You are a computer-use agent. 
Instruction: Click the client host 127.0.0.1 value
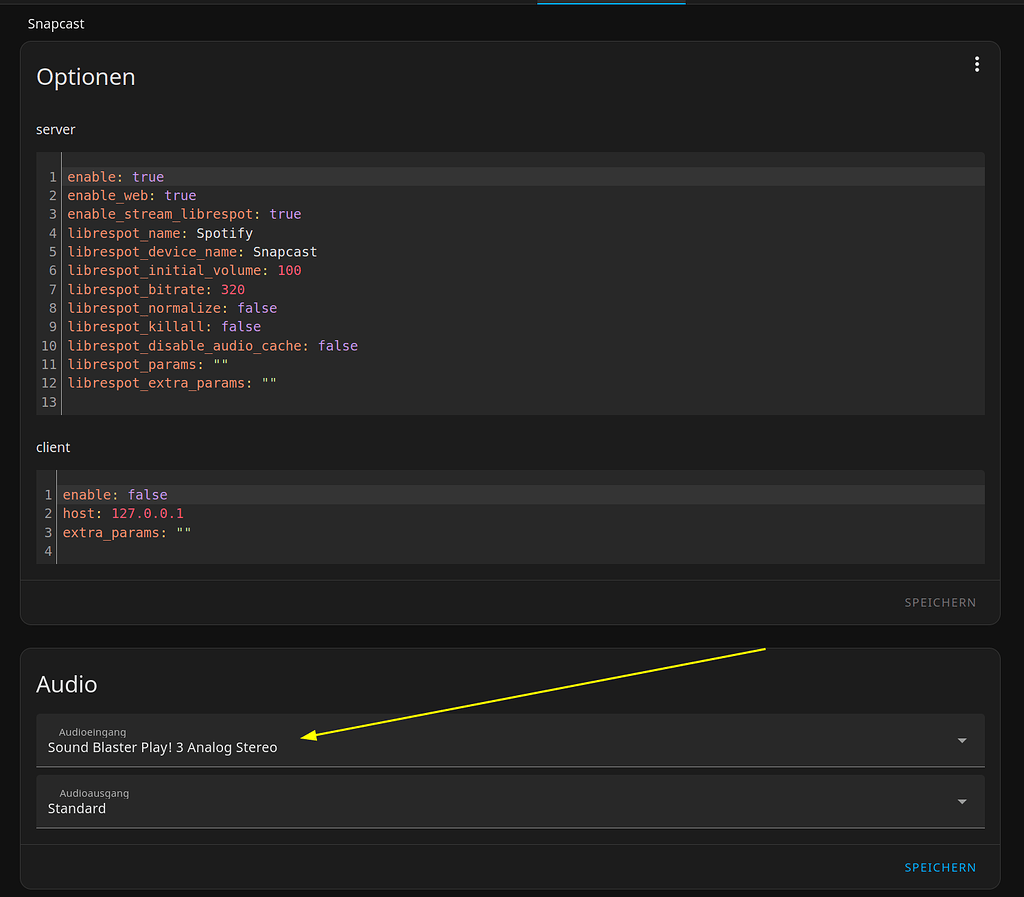tap(147, 514)
